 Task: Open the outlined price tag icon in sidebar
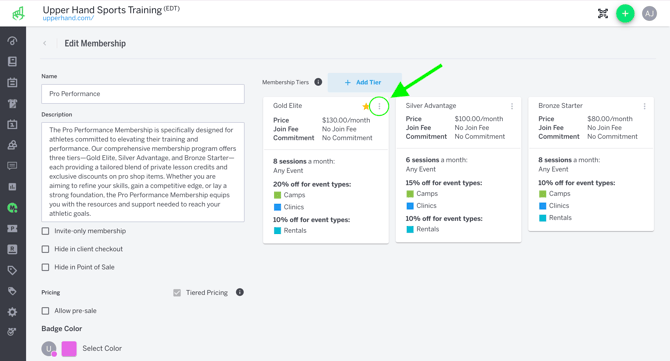tap(12, 270)
